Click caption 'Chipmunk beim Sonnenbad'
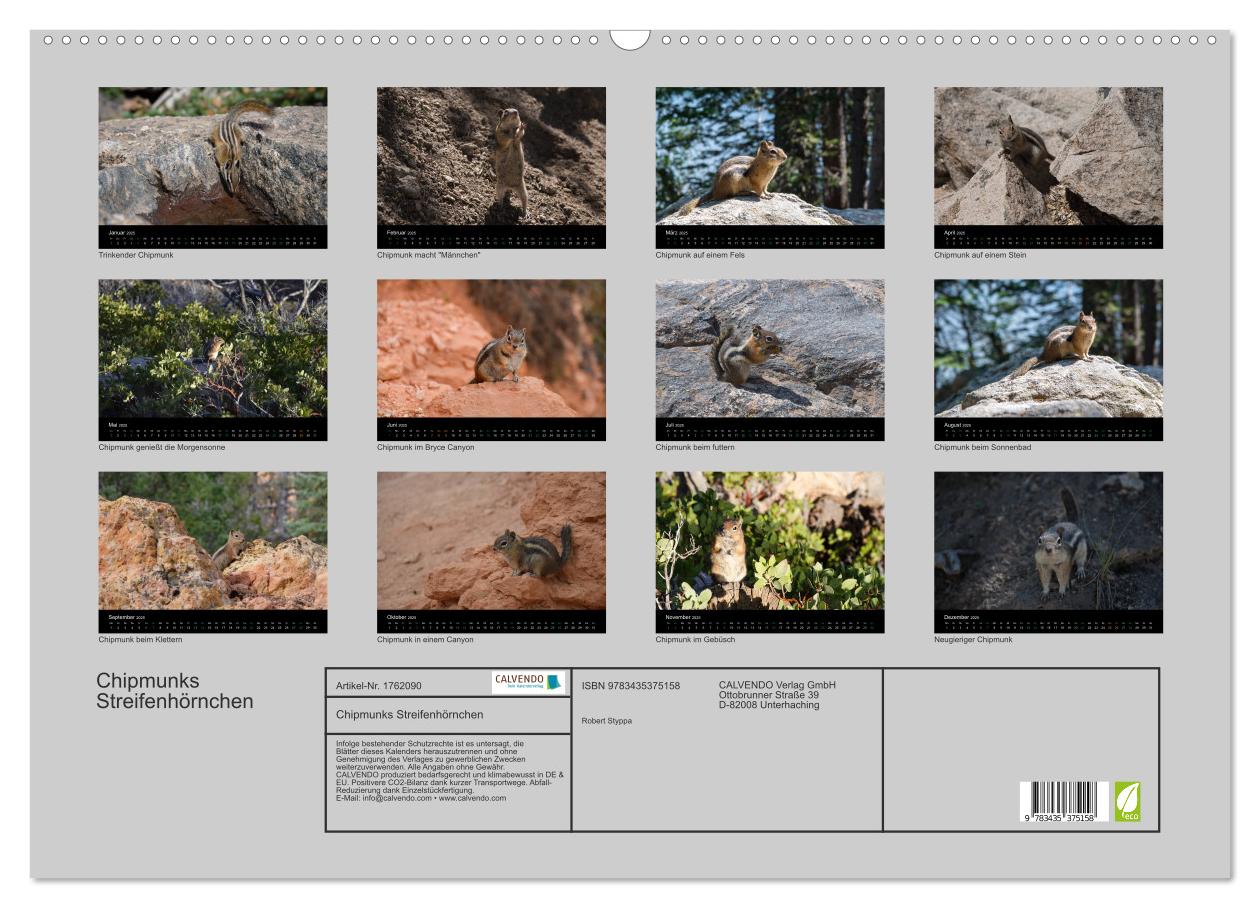 pyautogui.click(x=982, y=447)
